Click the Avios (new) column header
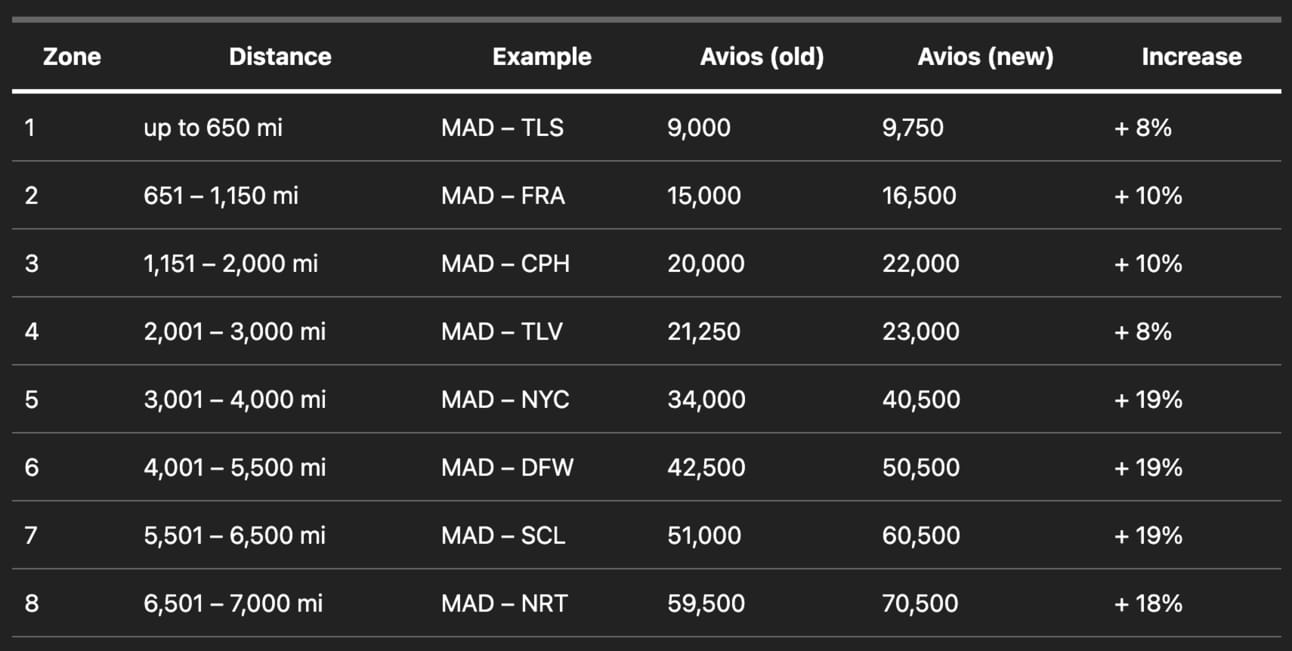 tap(986, 57)
